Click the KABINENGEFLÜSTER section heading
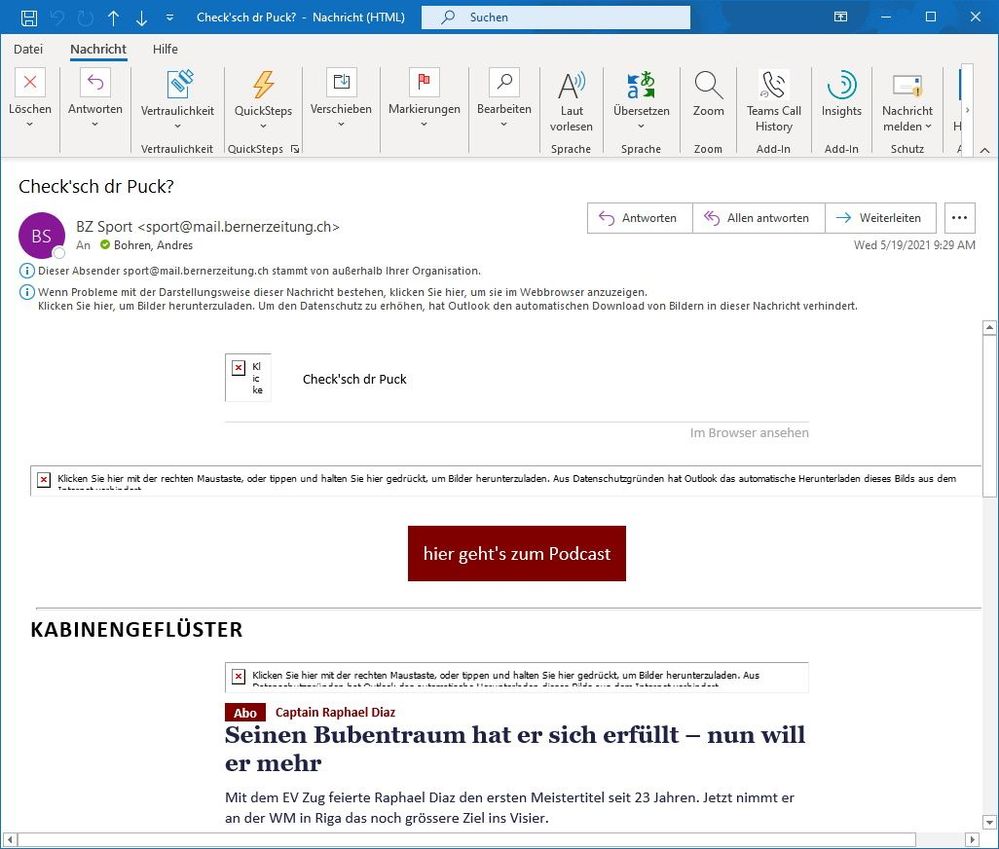This screenshot has height=849, width=999. click(136, 630)
